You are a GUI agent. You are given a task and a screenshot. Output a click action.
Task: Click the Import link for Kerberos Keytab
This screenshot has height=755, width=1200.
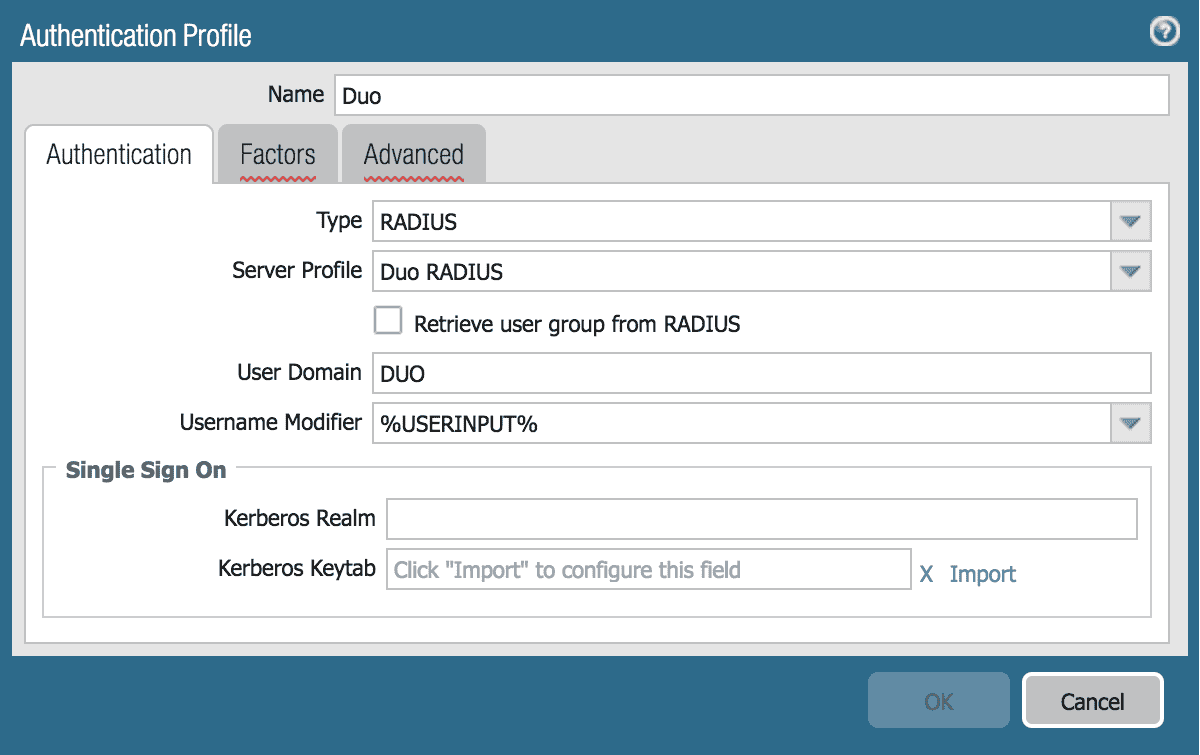point(983,574)
